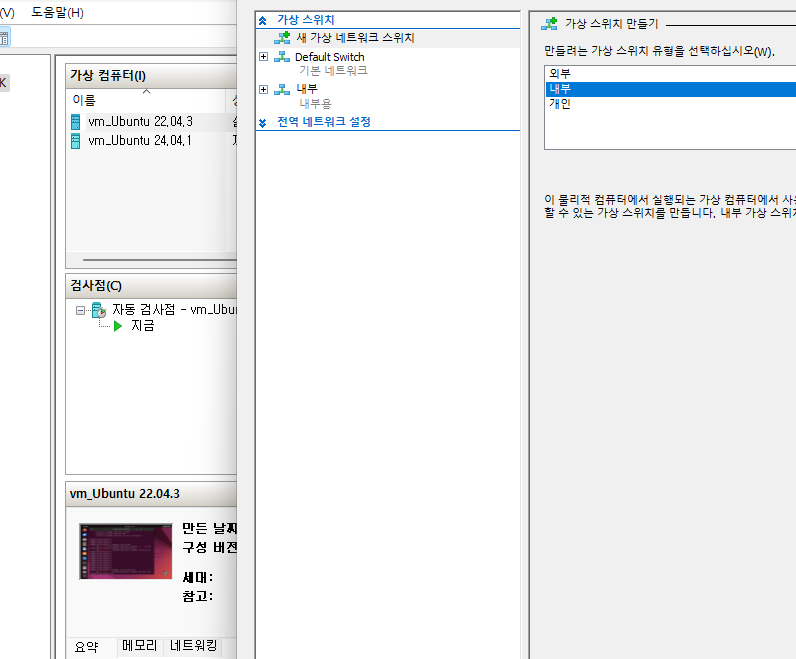Image resolution: width=796 pixels, height=659 pixels.
Task: Select 개인 in the switch type list
Action: (559, 104)
